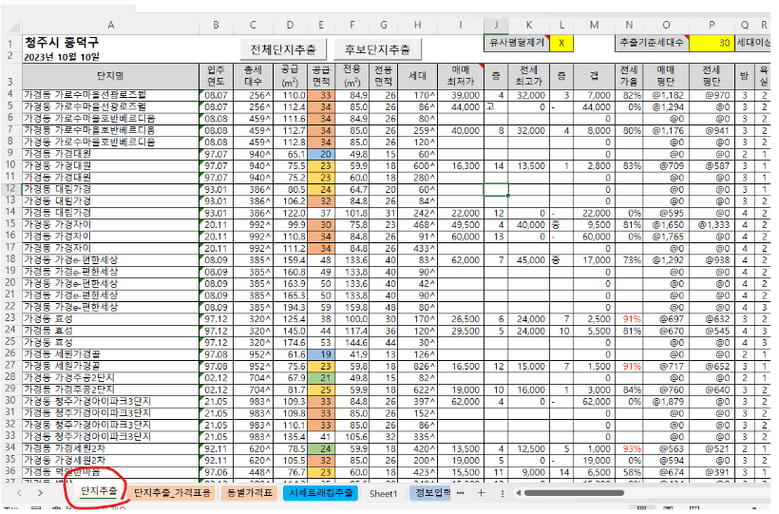Open the 동별가격표 sheet tab
The image size is (779, 514).
[249, 493]
